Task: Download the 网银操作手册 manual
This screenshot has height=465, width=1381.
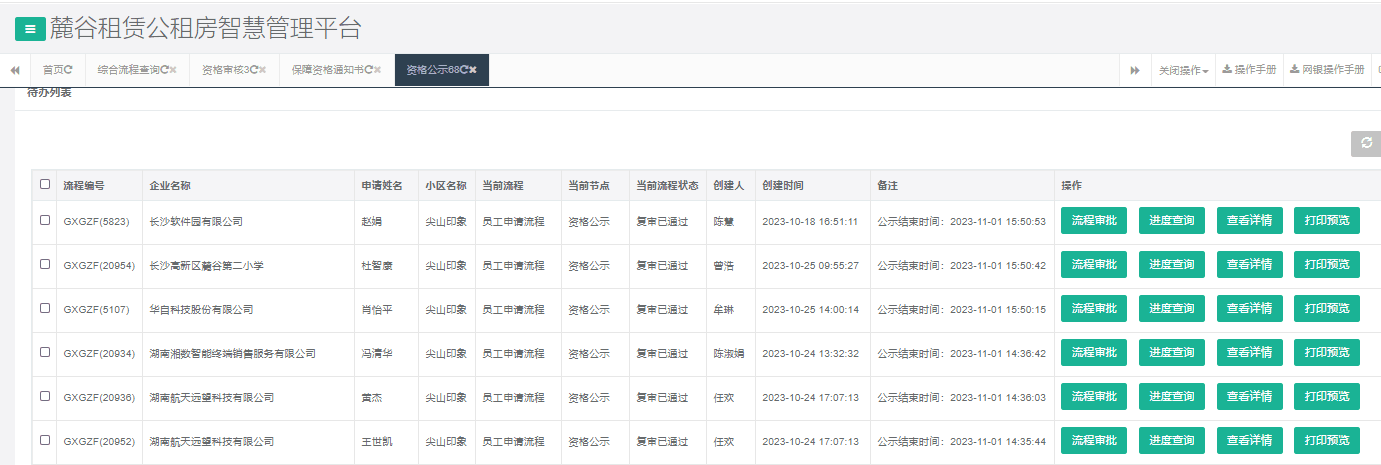Action: click(x=1327, y=70)
